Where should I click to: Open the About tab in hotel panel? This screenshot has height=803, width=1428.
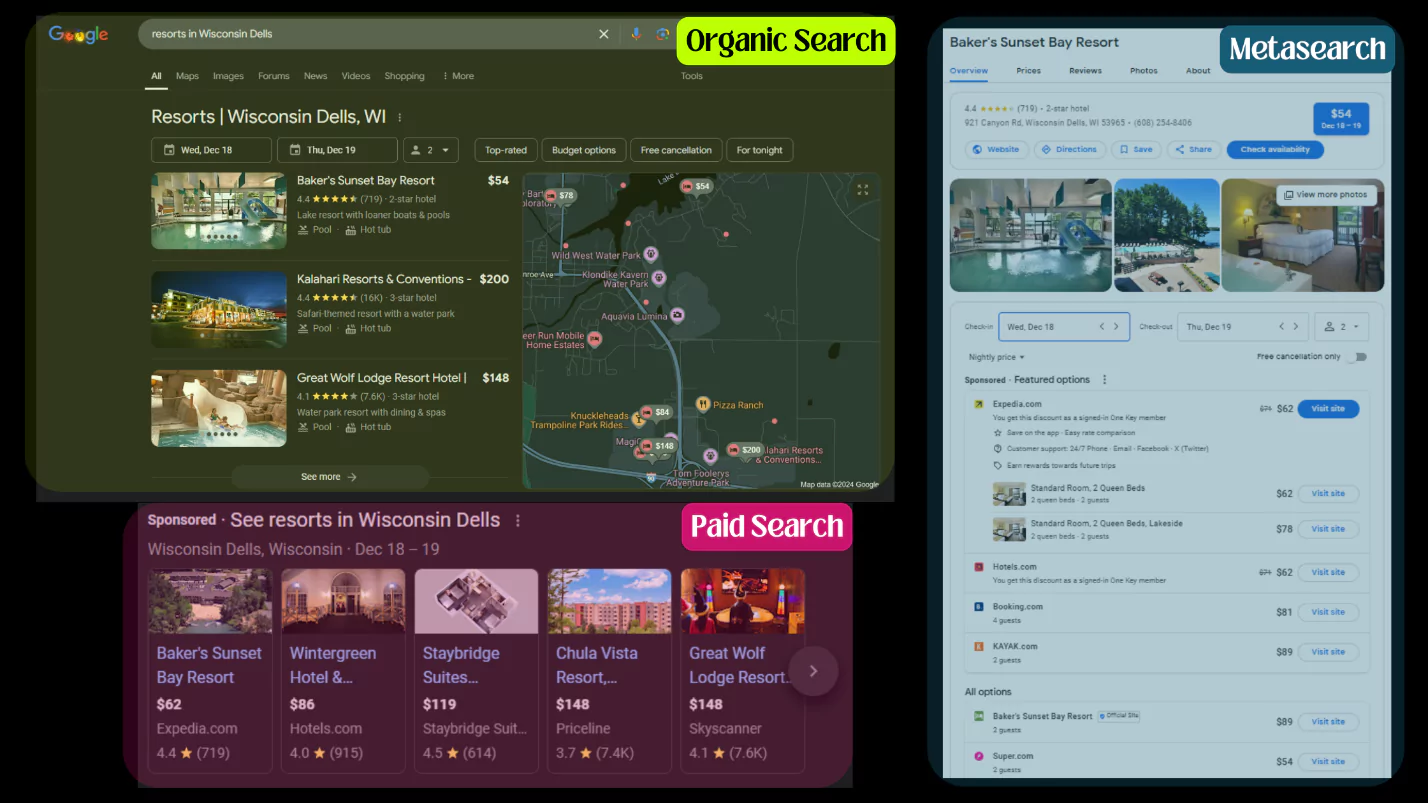[1198, 71]
